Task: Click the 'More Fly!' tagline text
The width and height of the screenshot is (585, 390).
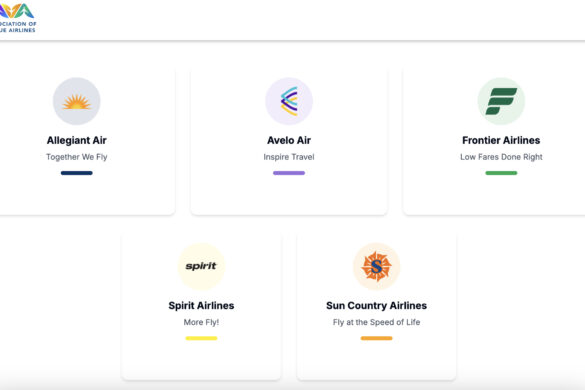Action: (x=201, y=322)
